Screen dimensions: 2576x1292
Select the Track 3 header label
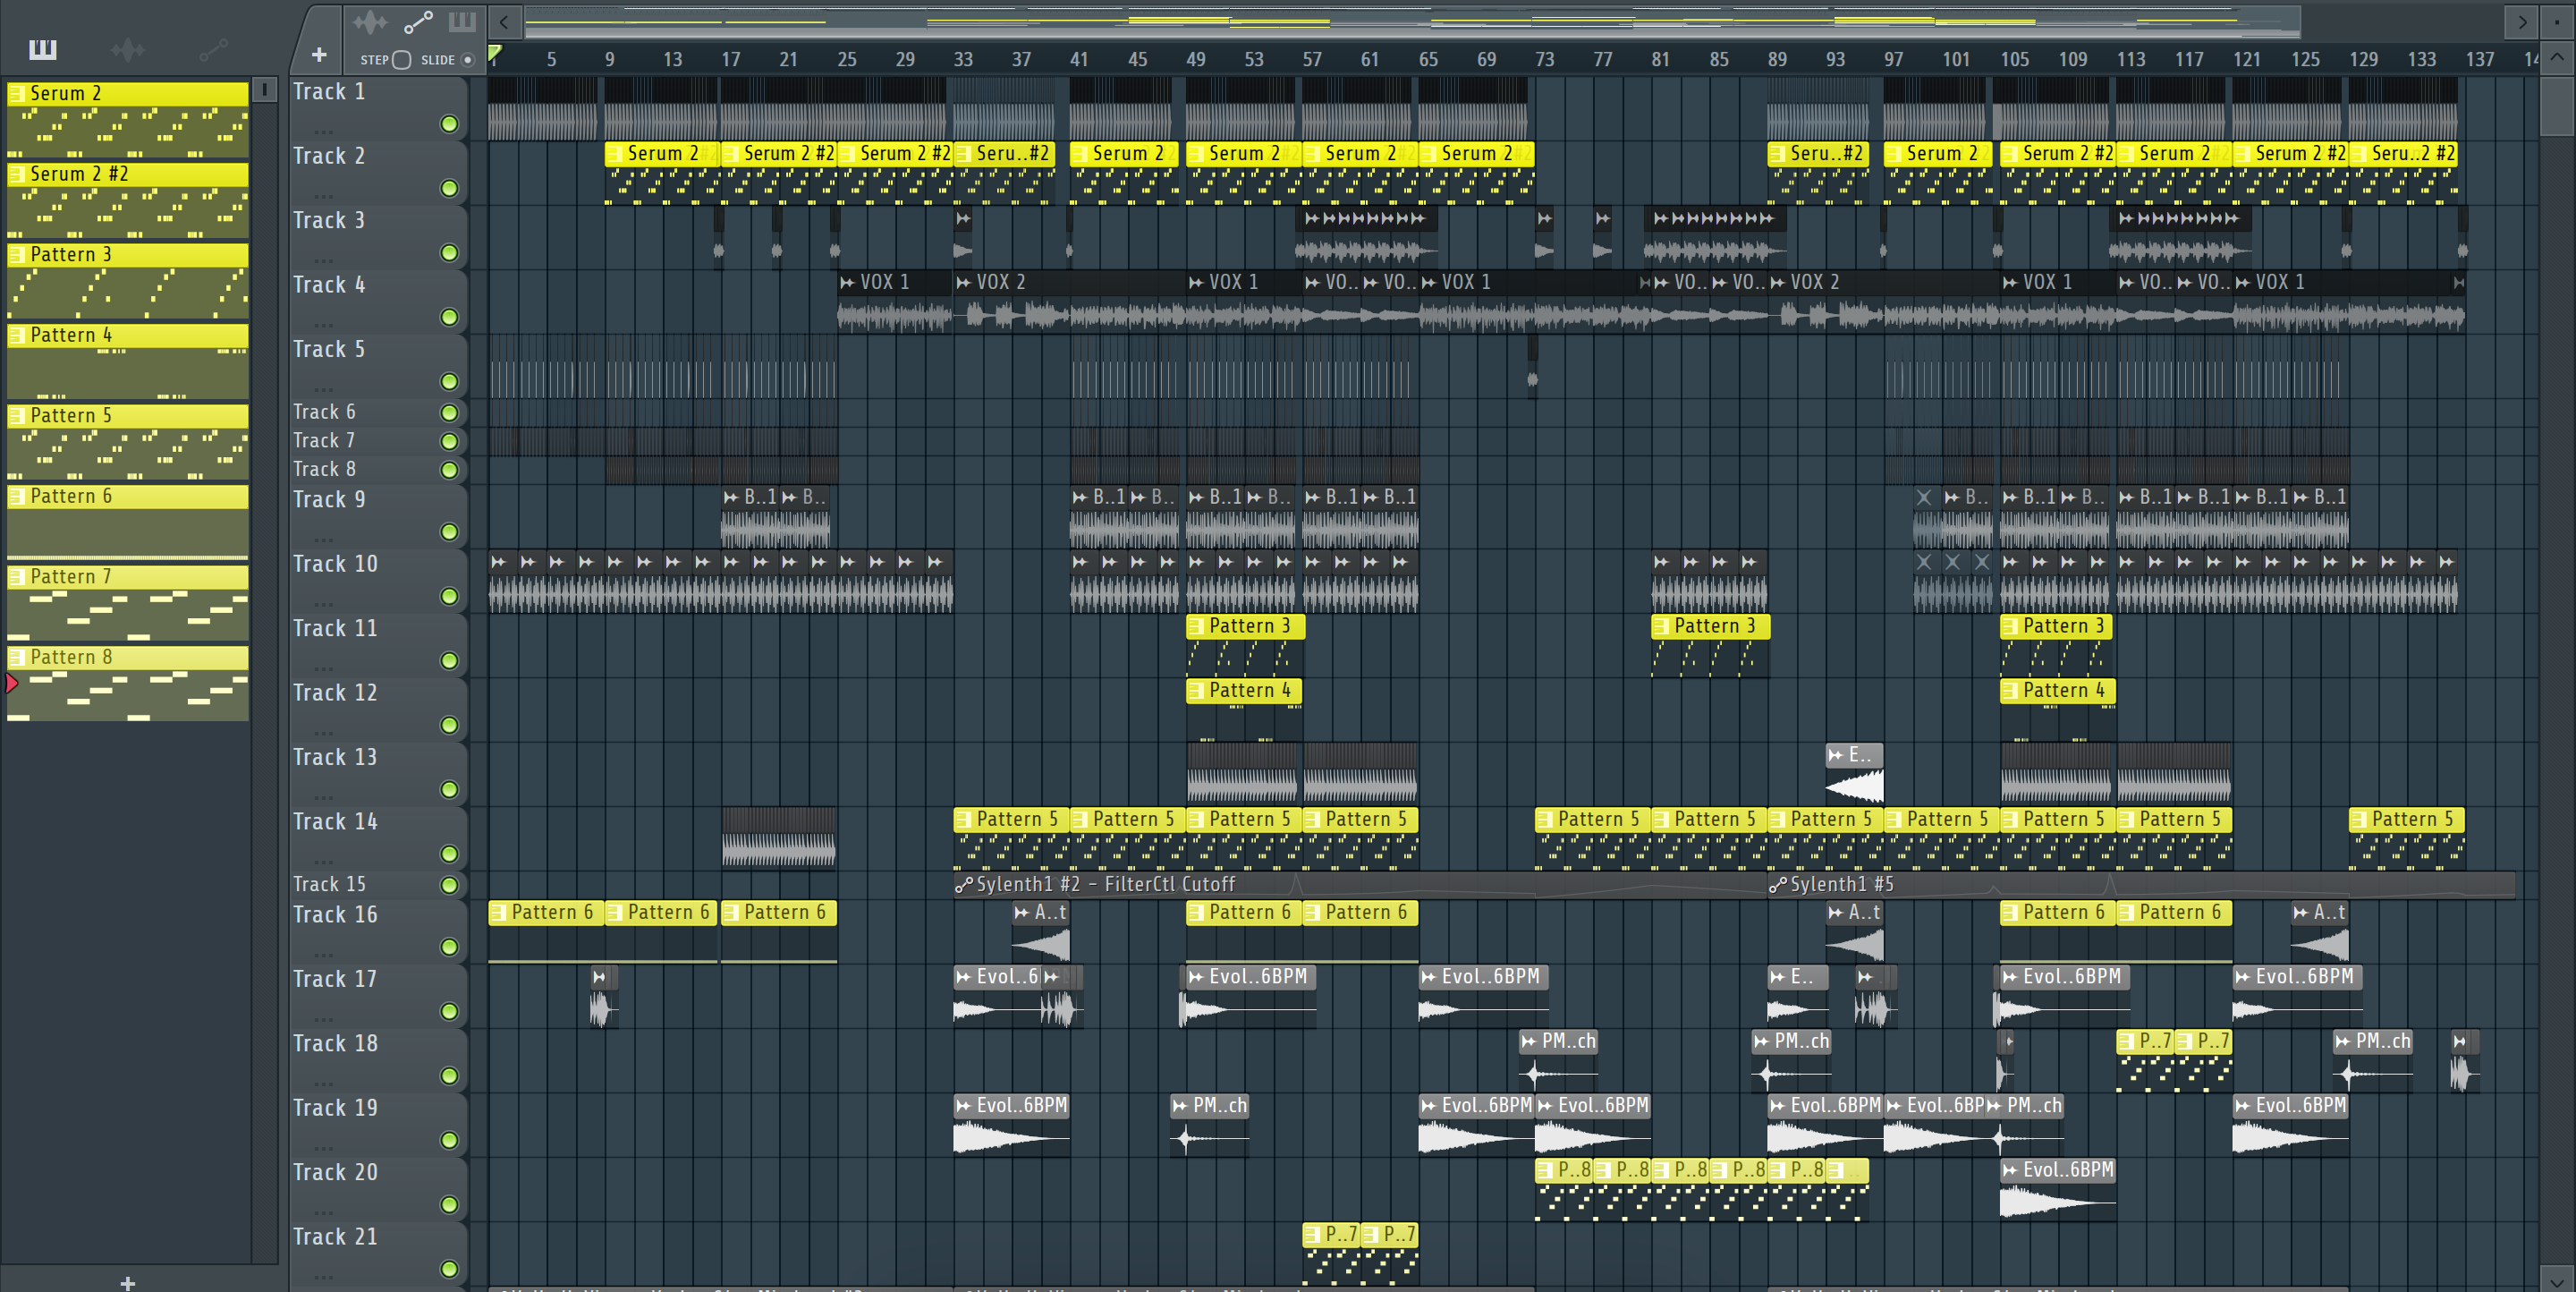(x=329, y=221)
